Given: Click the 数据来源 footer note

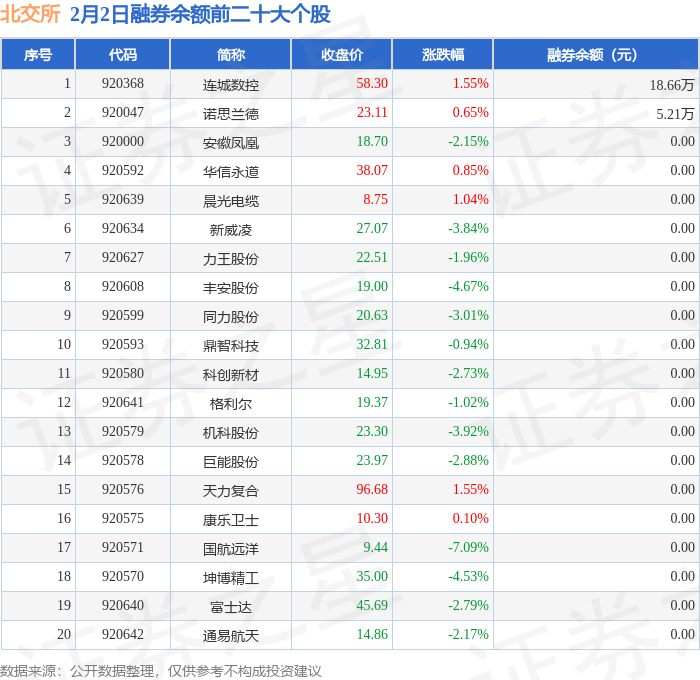Looking at the screenshot, I should [161, 671].
